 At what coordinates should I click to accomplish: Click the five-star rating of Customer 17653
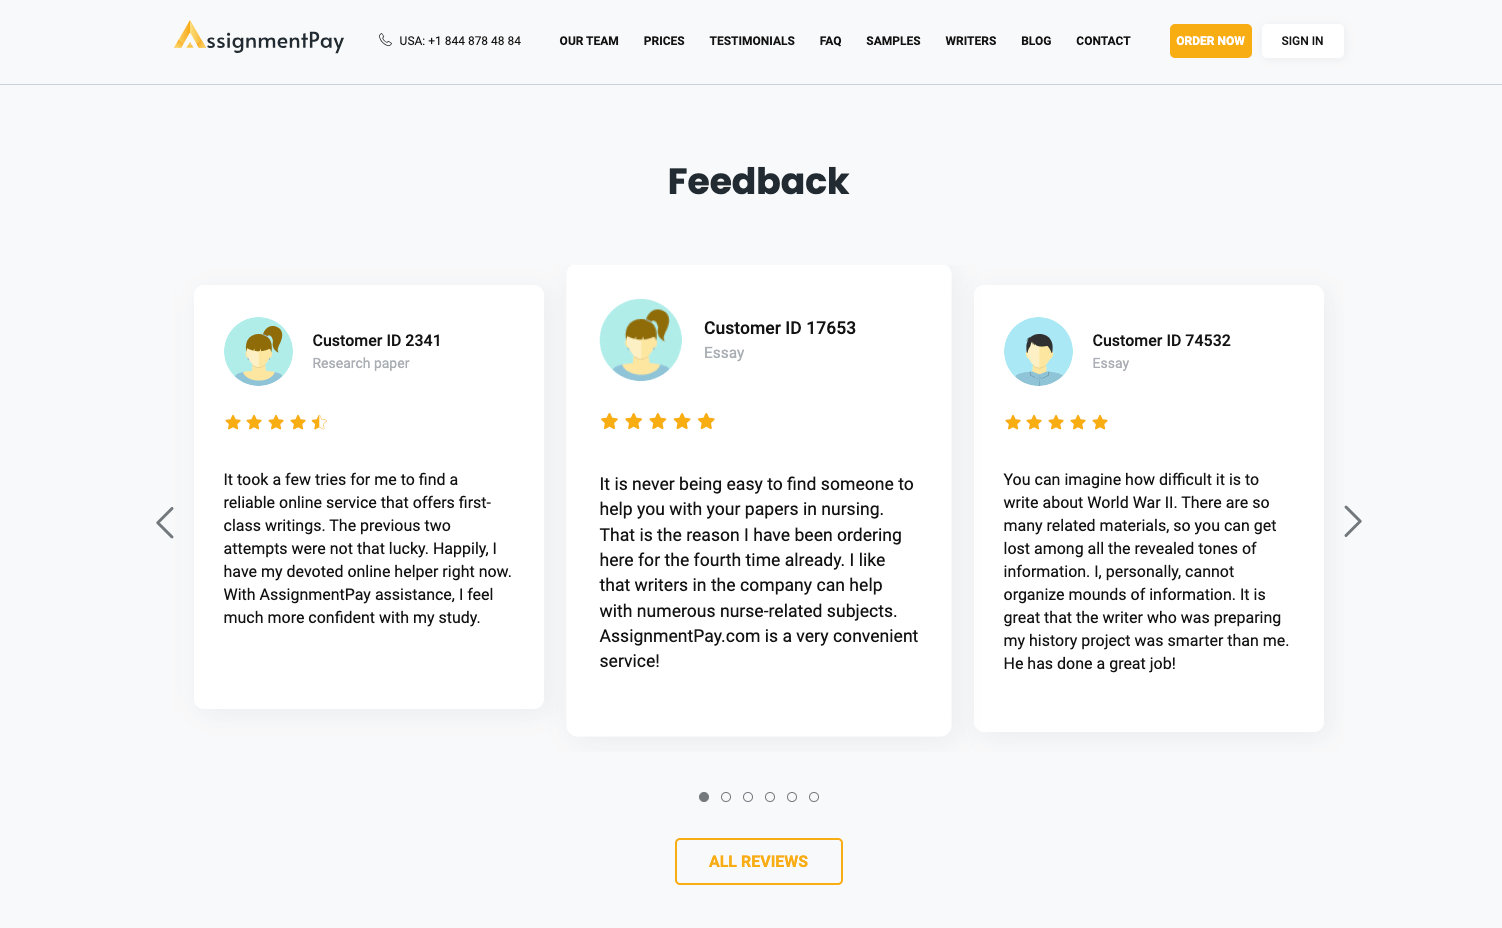click(657, 422)
